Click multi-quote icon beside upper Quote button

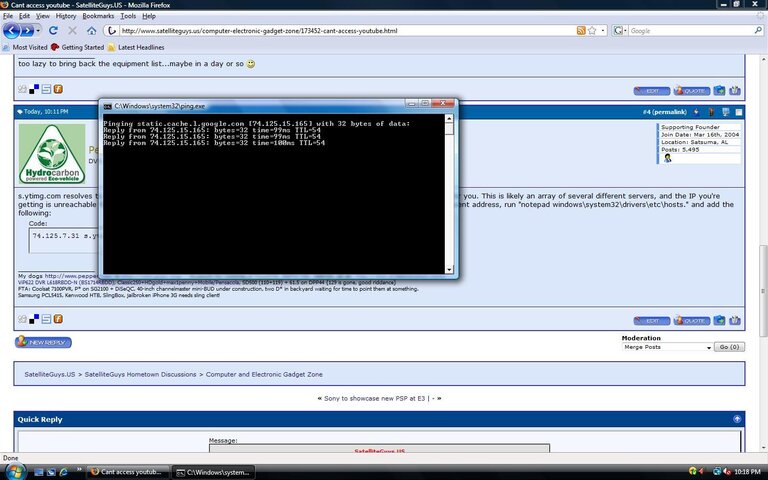(719, 91)
